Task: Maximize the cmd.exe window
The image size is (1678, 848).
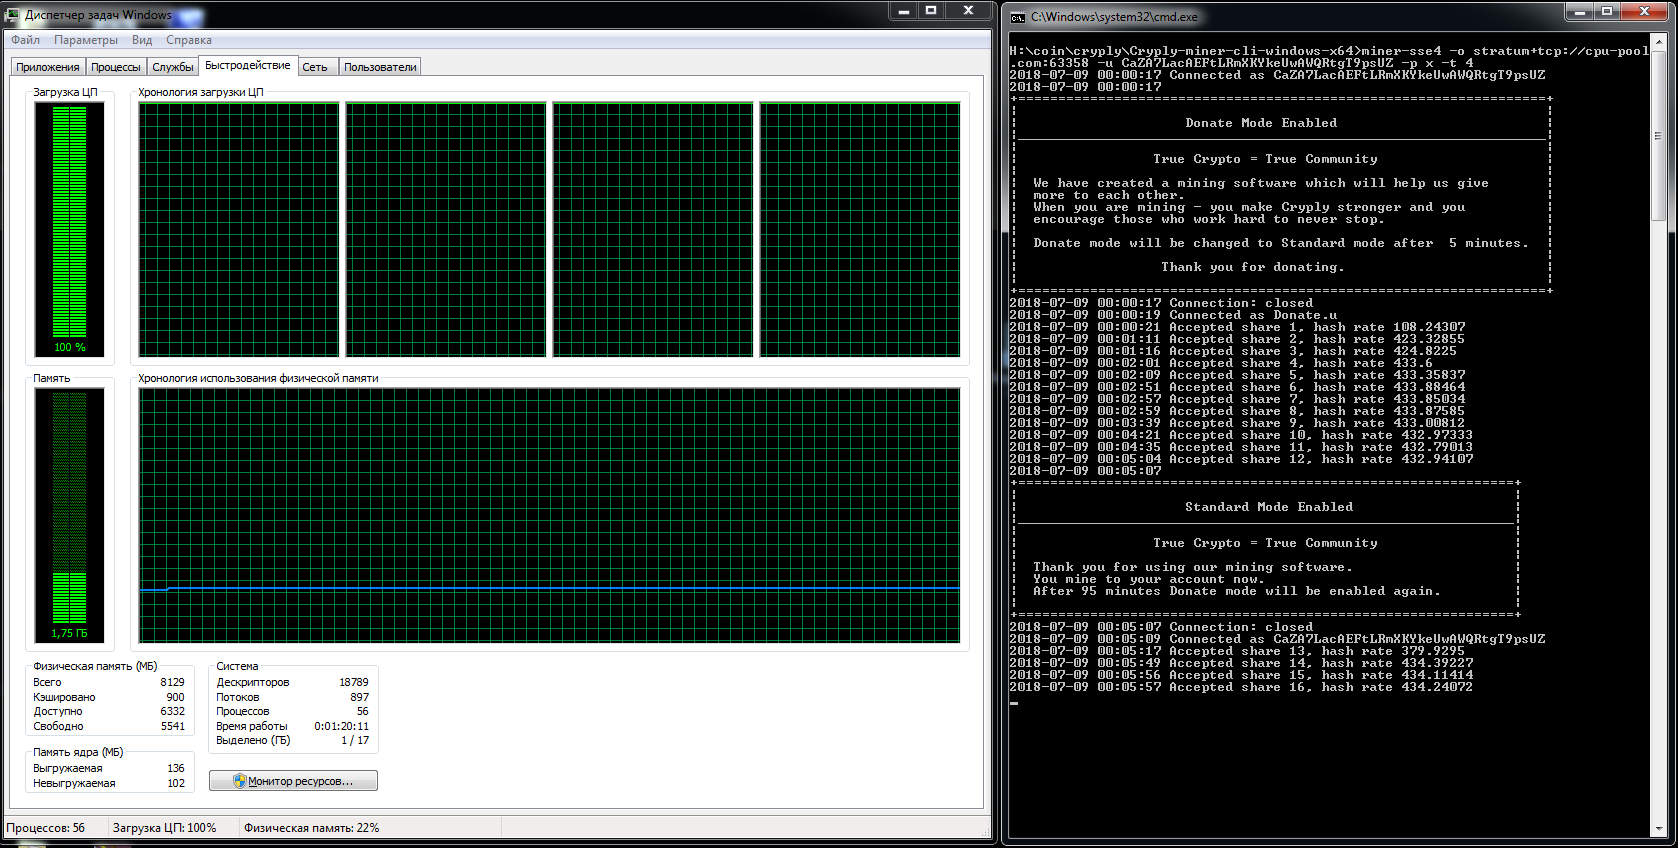Action: 1607,12
